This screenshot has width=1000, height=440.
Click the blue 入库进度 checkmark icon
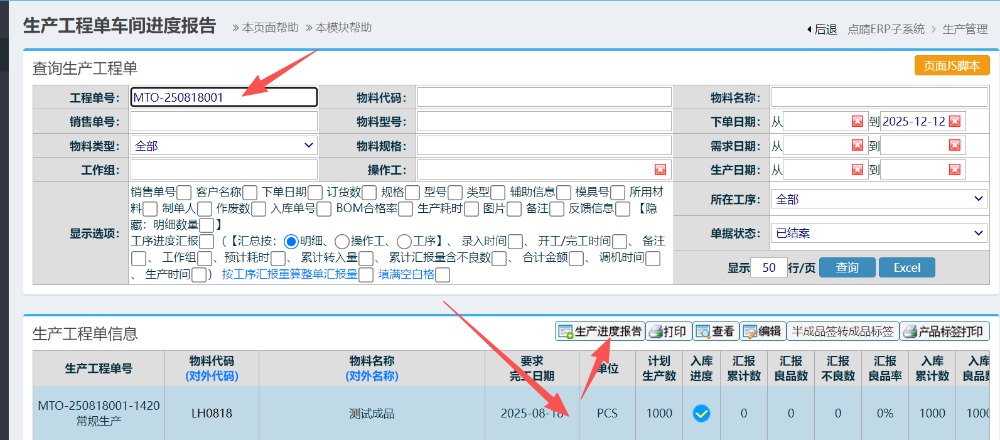(x=701, y=413)
